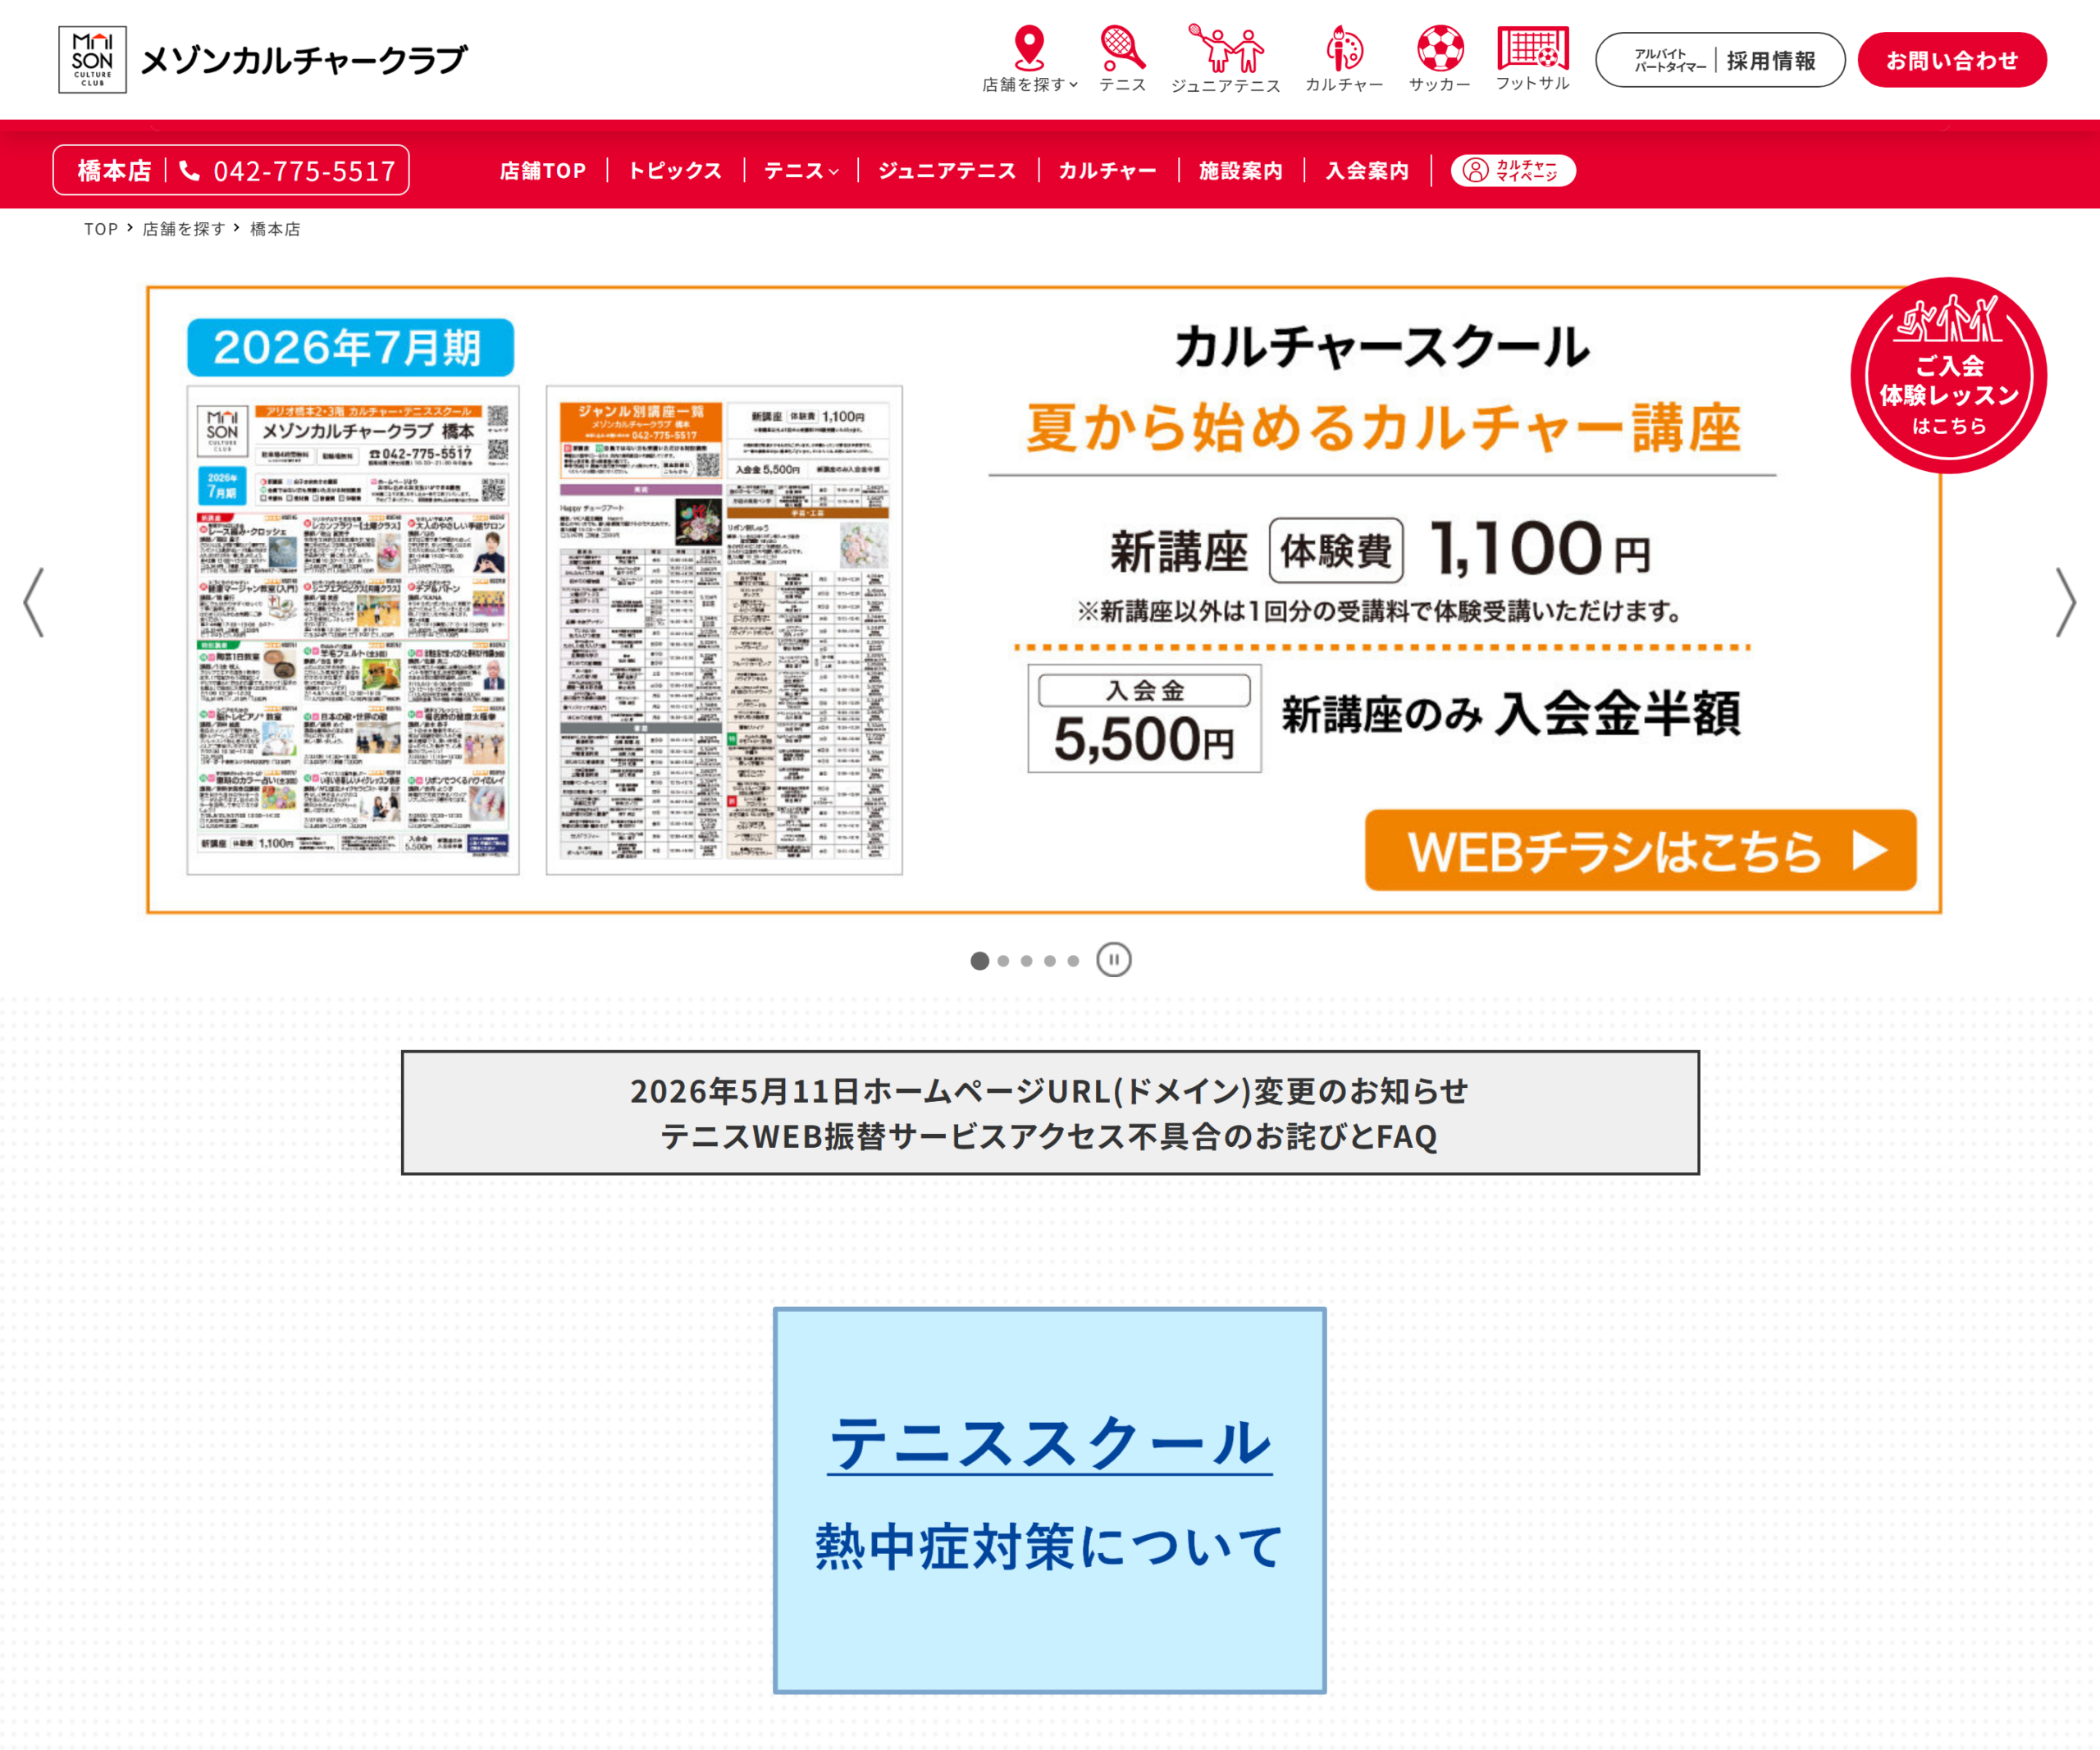Click 店舗を探す in breadcrumb
The image size is (2100, 1750).
184,229
